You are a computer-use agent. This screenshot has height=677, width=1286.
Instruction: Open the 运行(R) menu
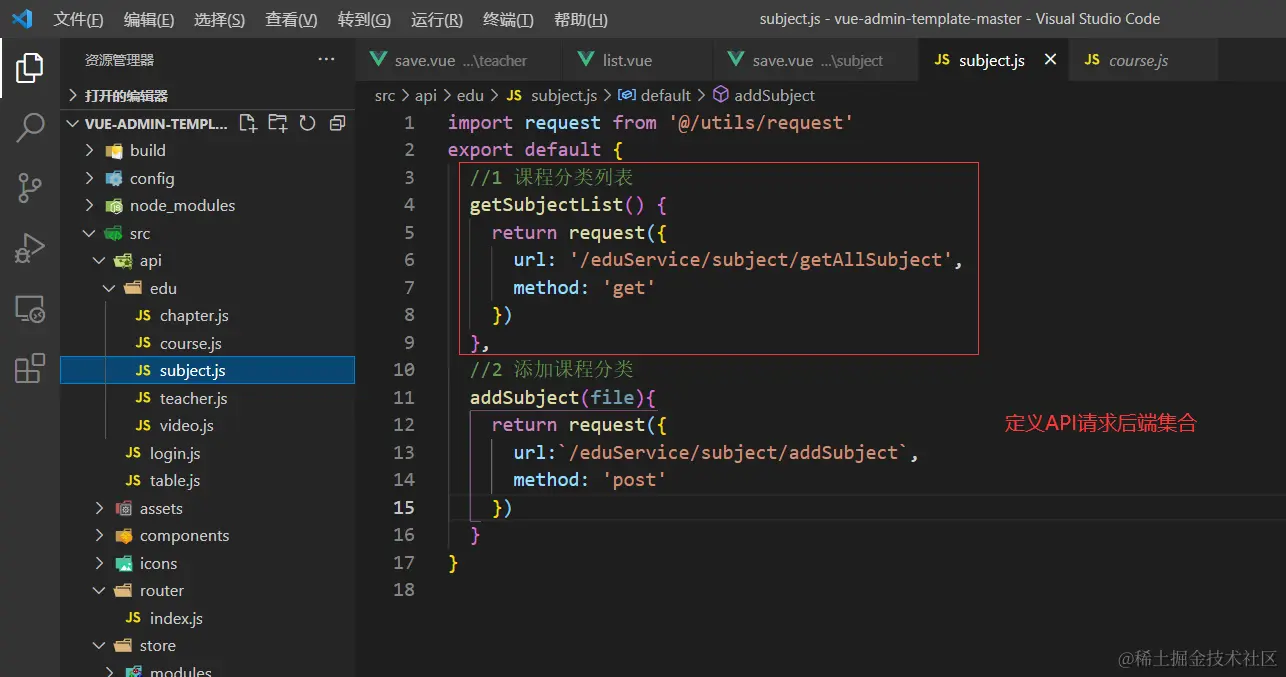pyautogui.click(x=437, y=20)
